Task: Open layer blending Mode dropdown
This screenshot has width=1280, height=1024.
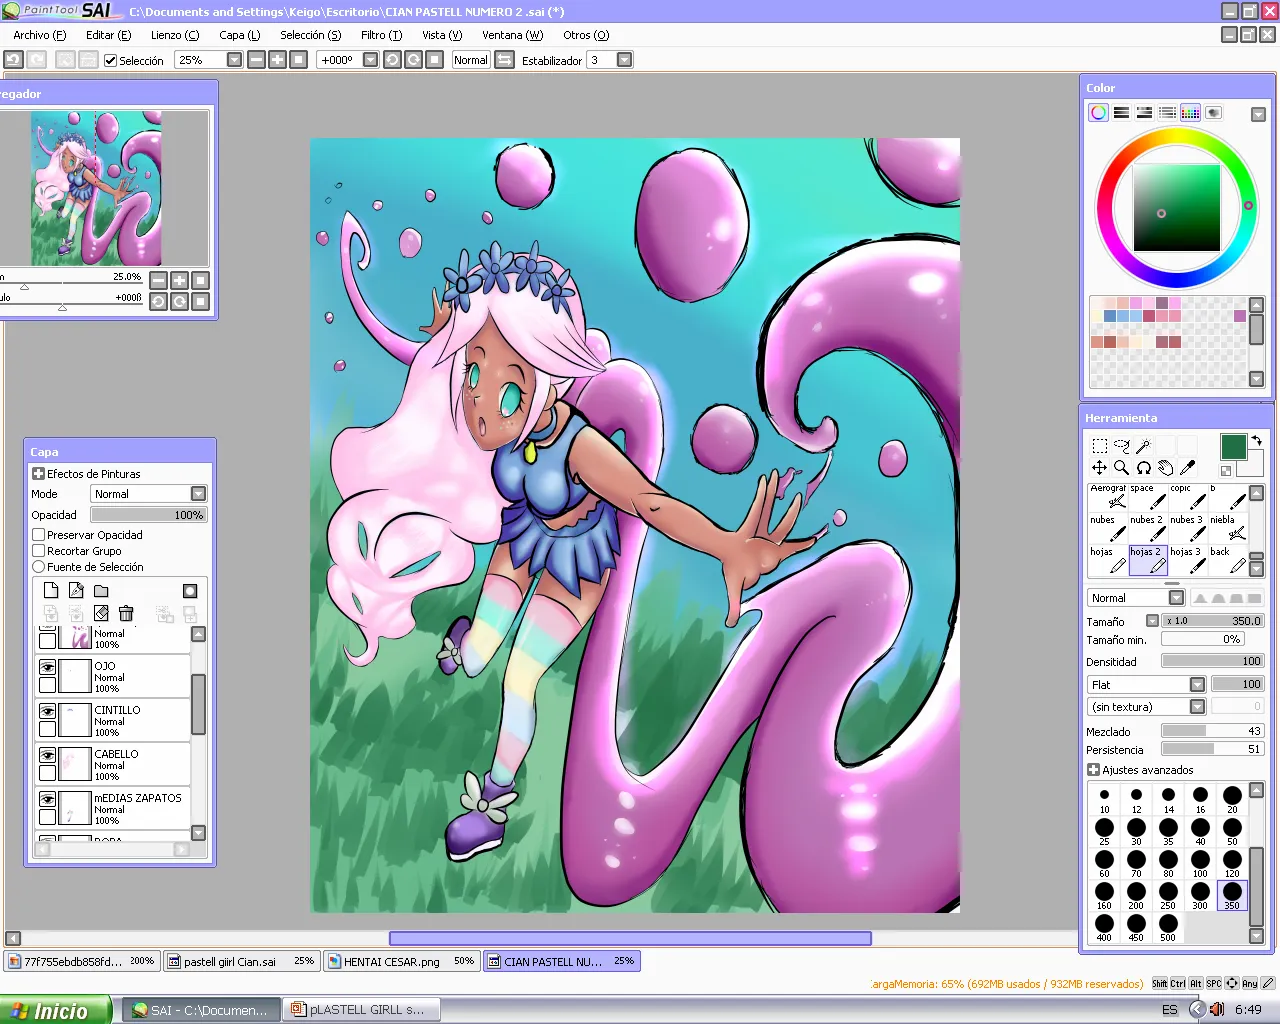Action: coord(198,494)
